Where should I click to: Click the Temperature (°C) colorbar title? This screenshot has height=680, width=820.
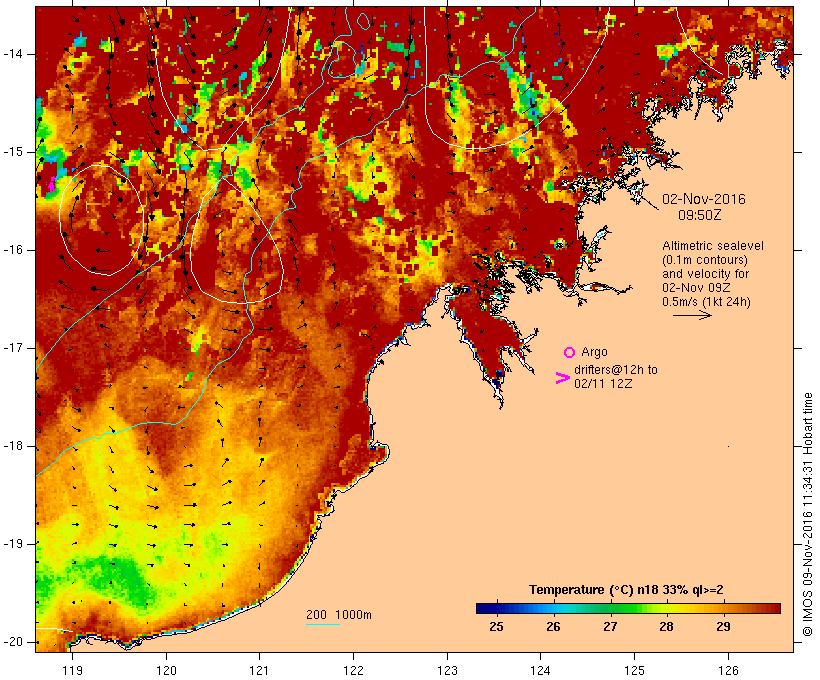[626, 590]
